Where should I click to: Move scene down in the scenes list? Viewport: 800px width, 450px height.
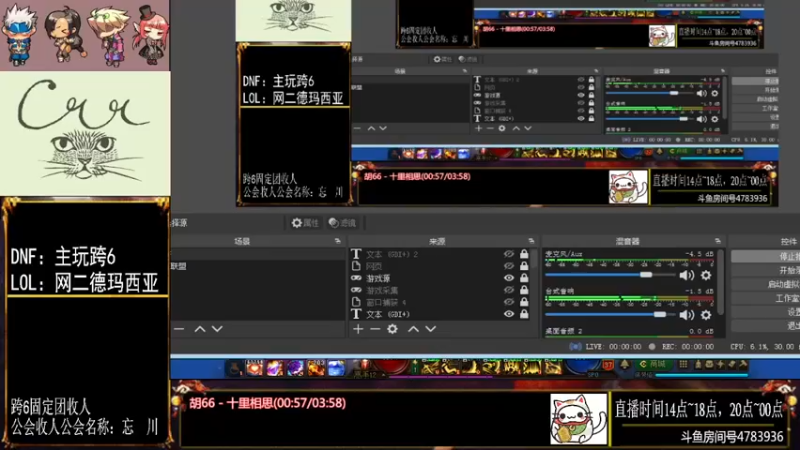point(217,329)
